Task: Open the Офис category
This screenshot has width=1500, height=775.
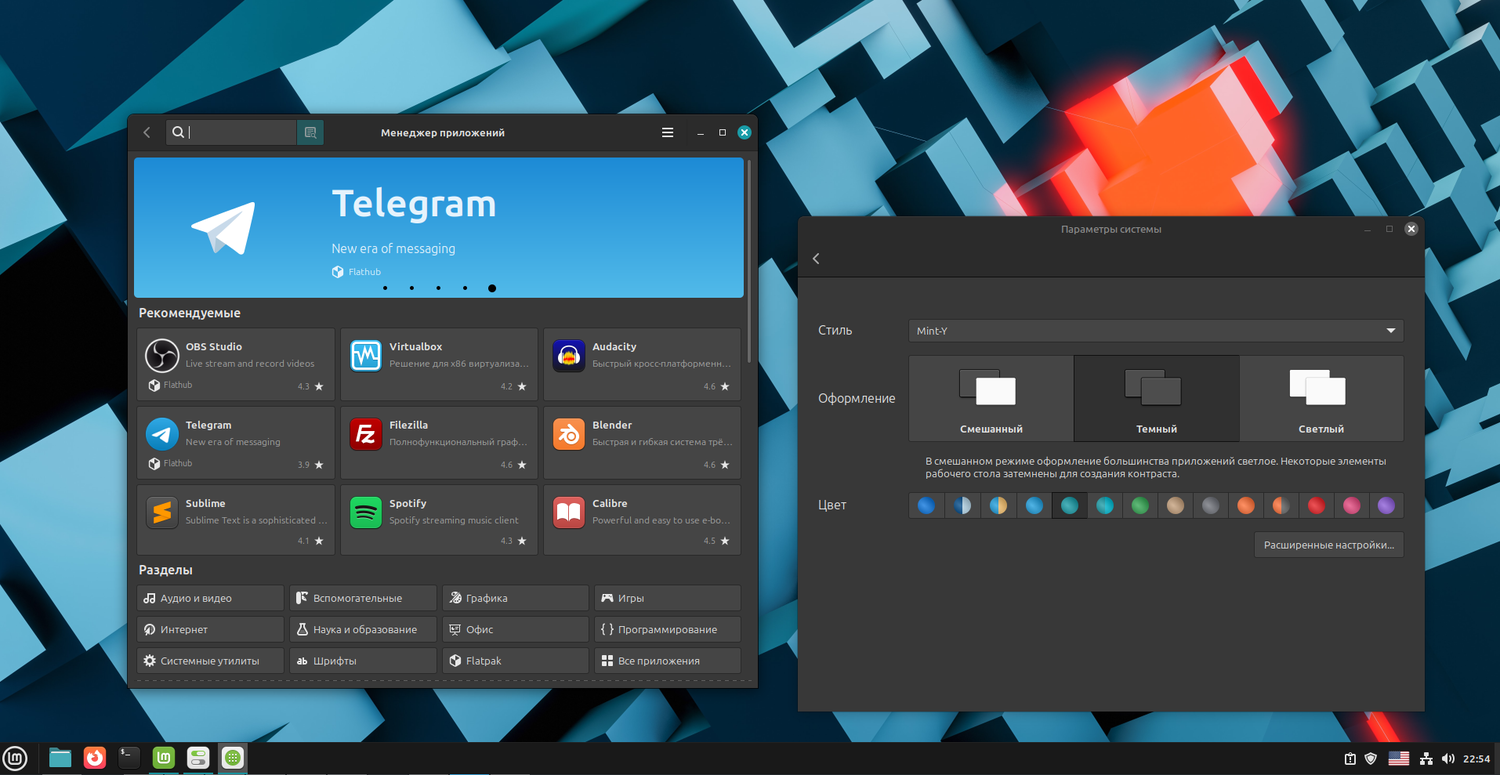Action: click(x=515, y=629)
